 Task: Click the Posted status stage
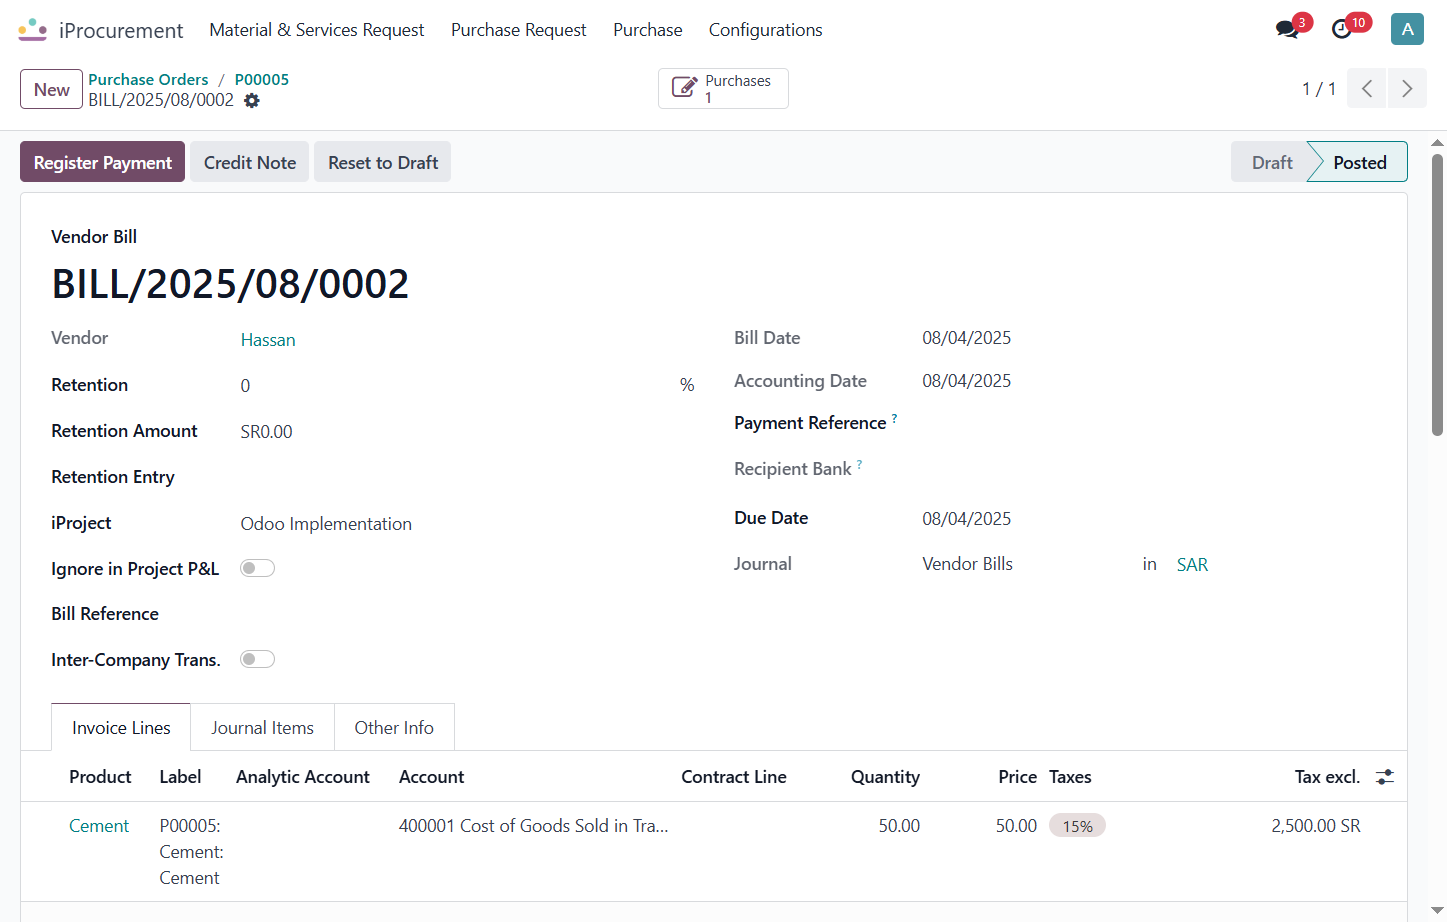pyautogui.click(x=1359, y=162)
